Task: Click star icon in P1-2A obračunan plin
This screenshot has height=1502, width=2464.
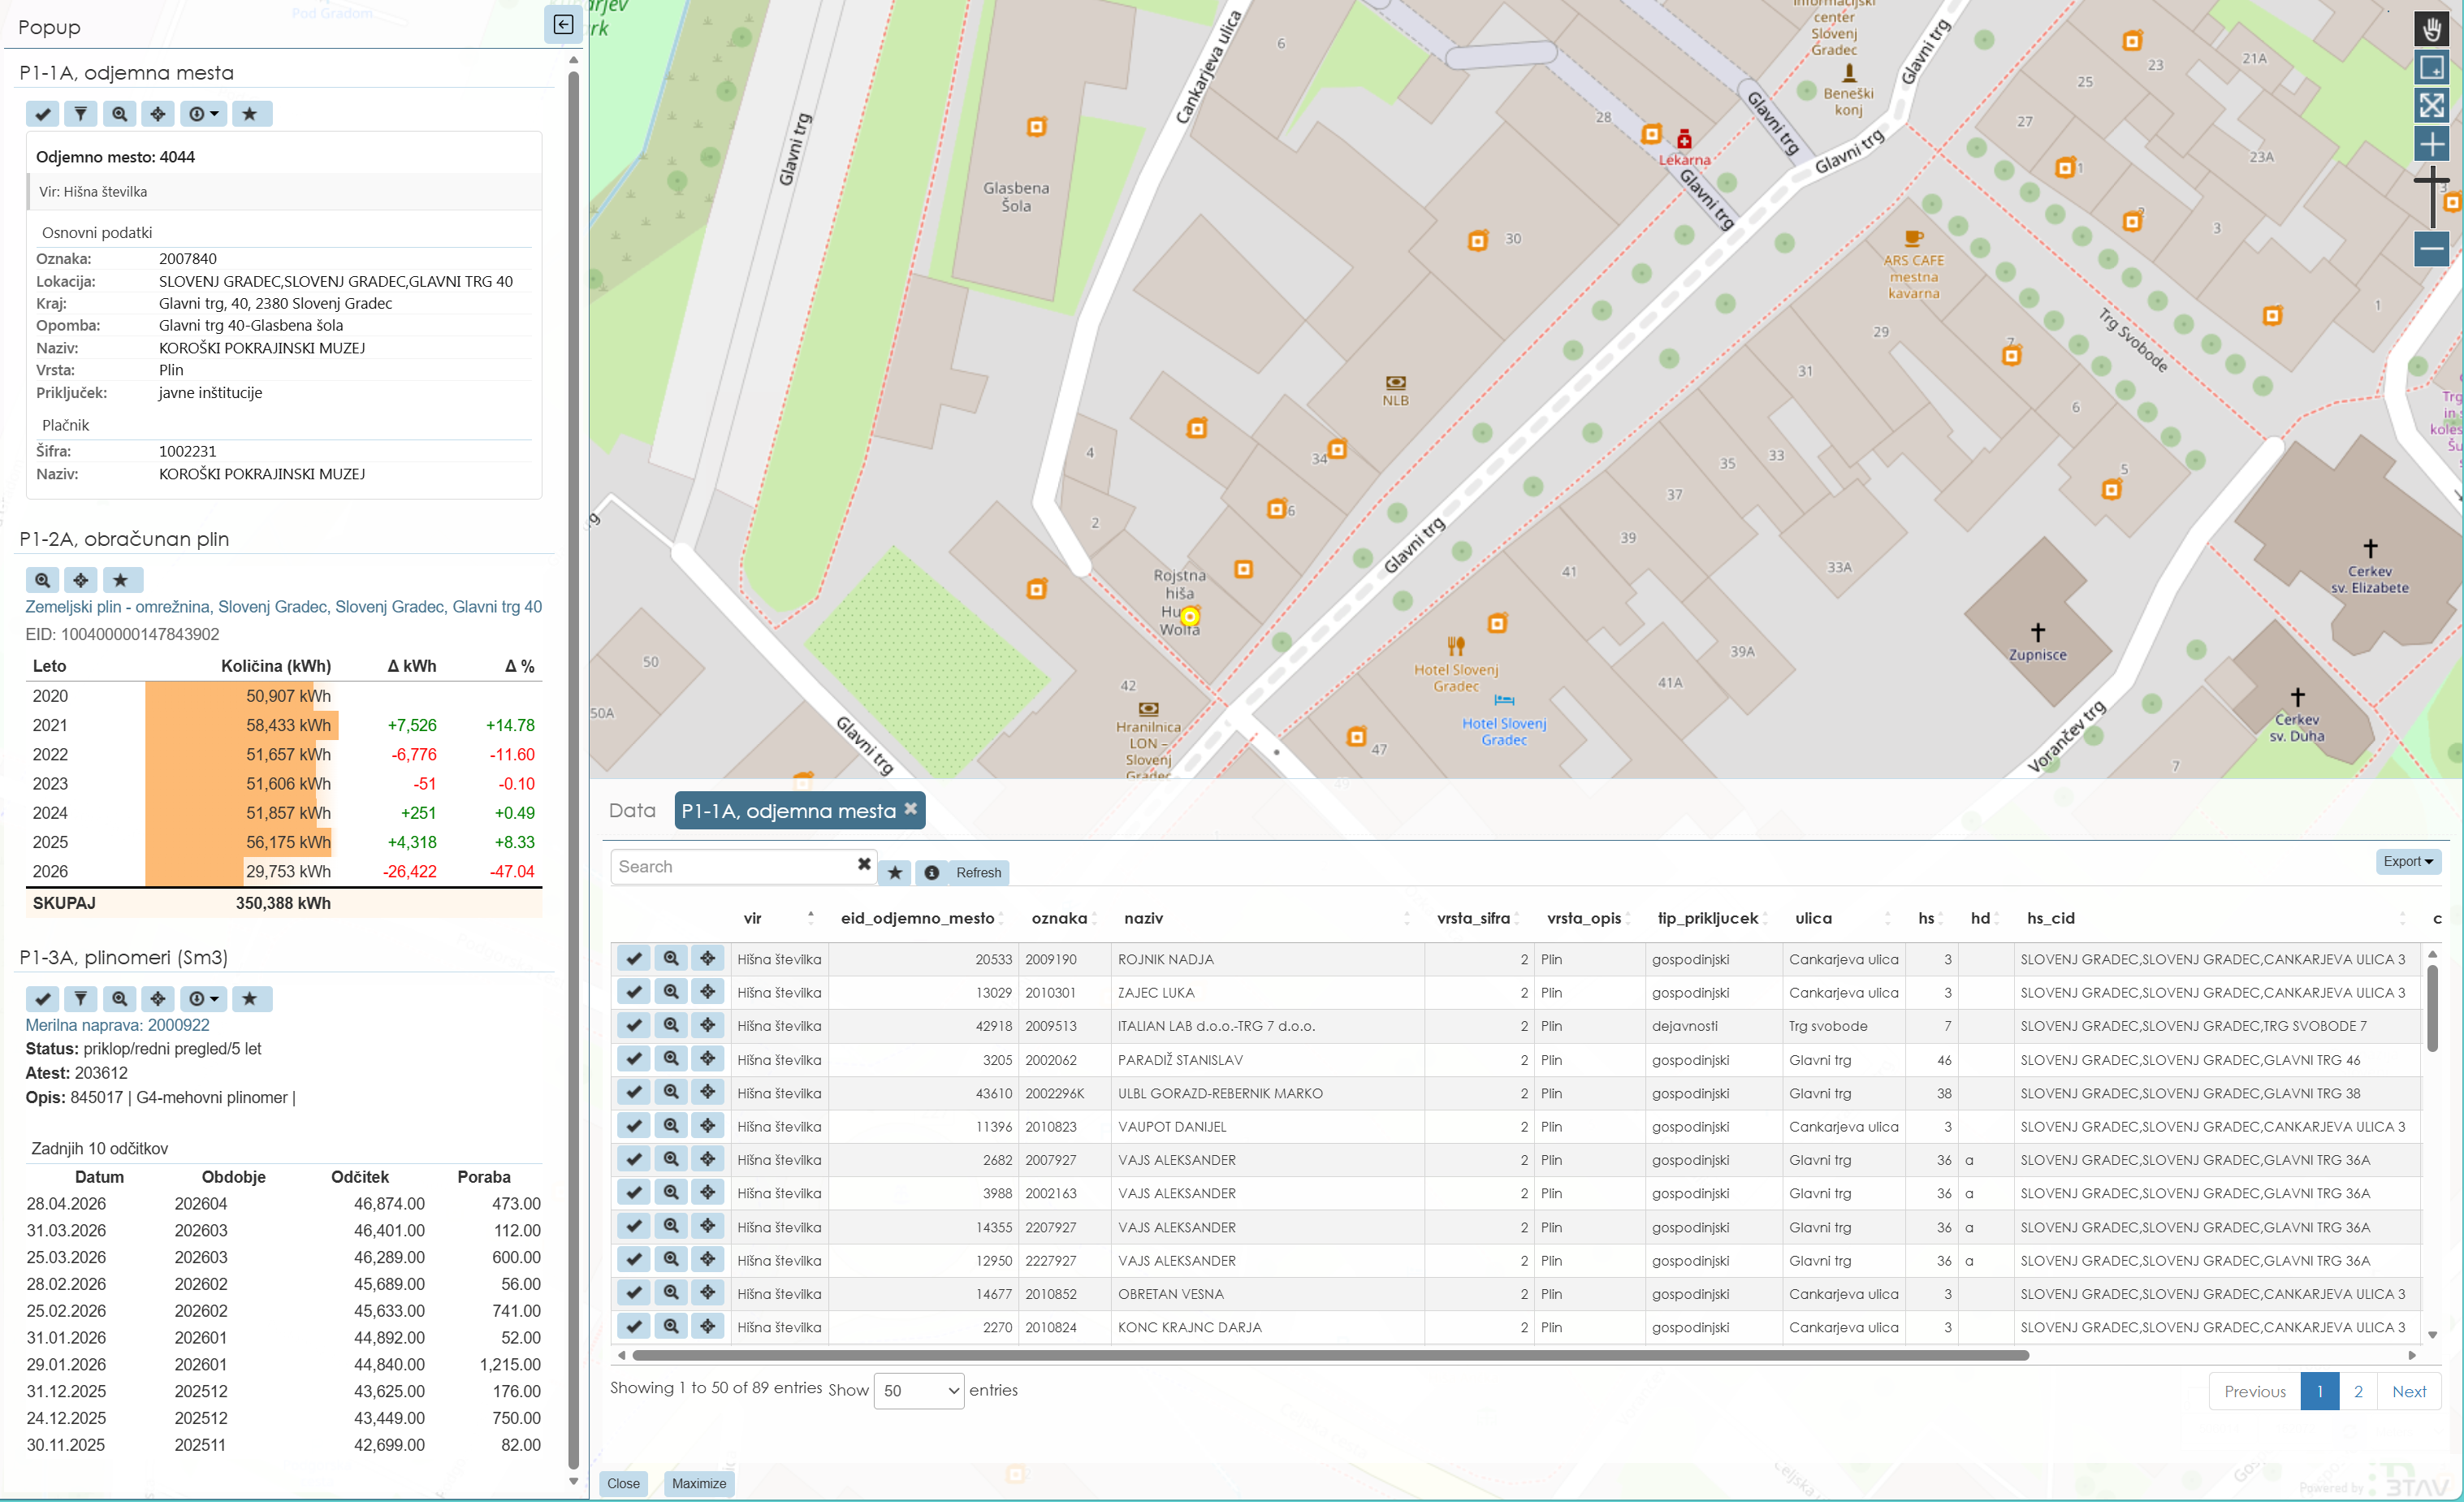Action: (121, 580)
